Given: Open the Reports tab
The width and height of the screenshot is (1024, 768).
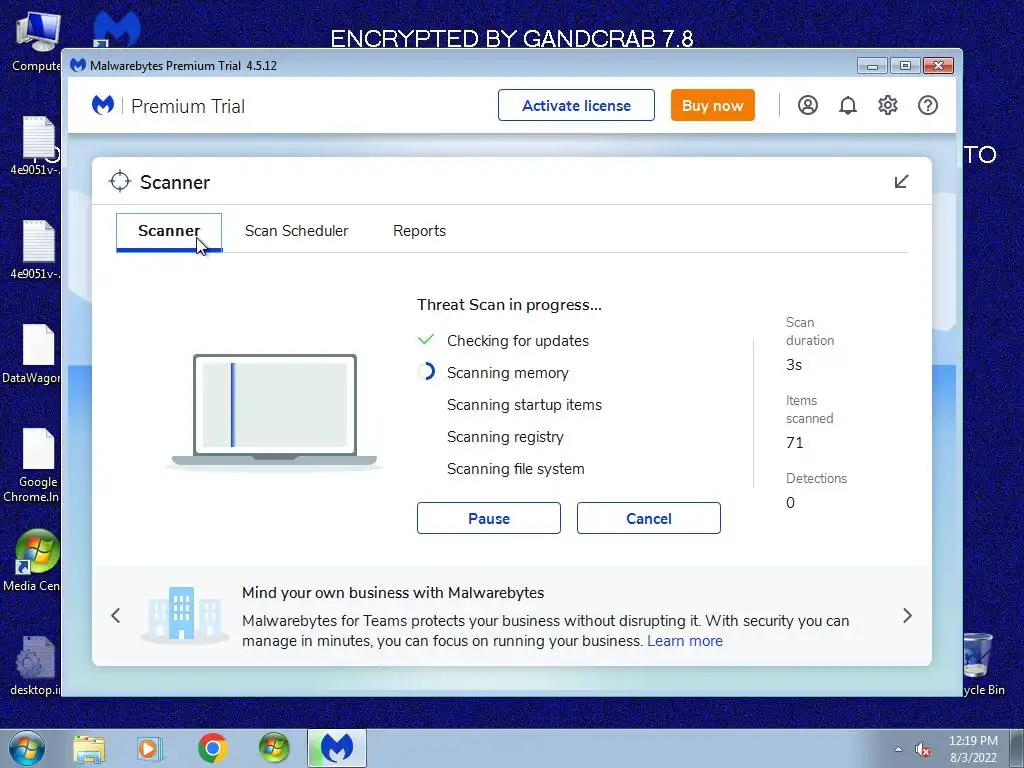Looking at the screenshot, I should tap(419, 231).
